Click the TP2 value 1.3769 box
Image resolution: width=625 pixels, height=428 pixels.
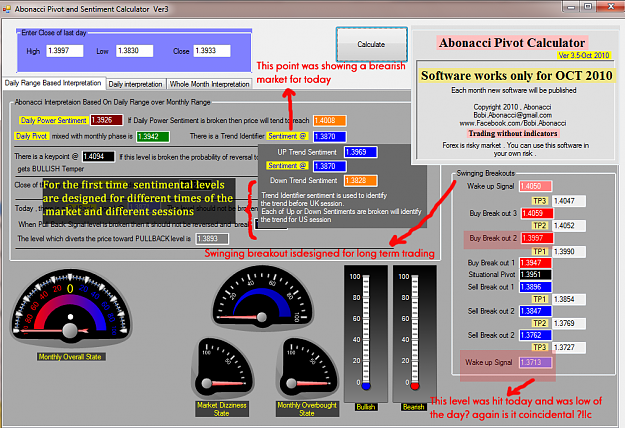[x=569, y=323]
